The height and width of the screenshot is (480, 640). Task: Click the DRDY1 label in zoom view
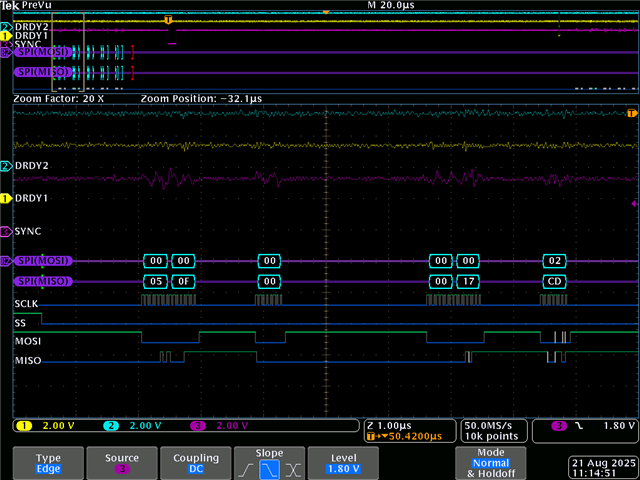tap(31, 198)
